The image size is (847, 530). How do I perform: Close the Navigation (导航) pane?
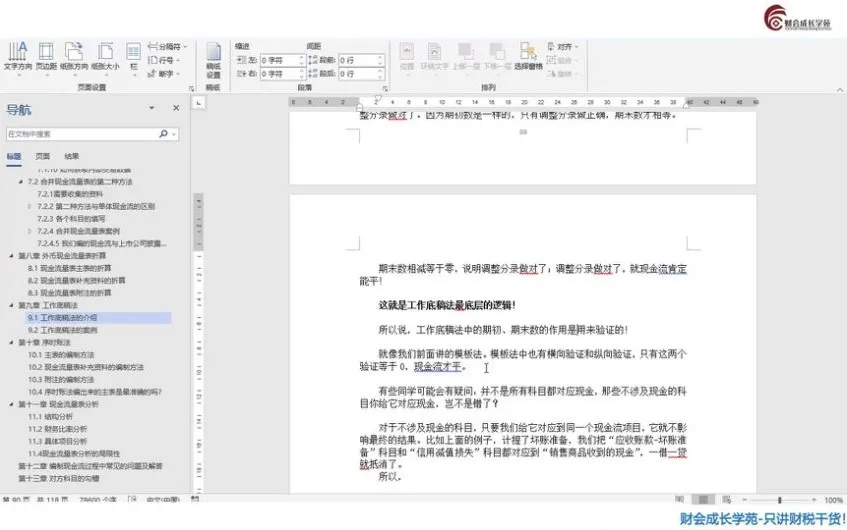click(176, 108)
